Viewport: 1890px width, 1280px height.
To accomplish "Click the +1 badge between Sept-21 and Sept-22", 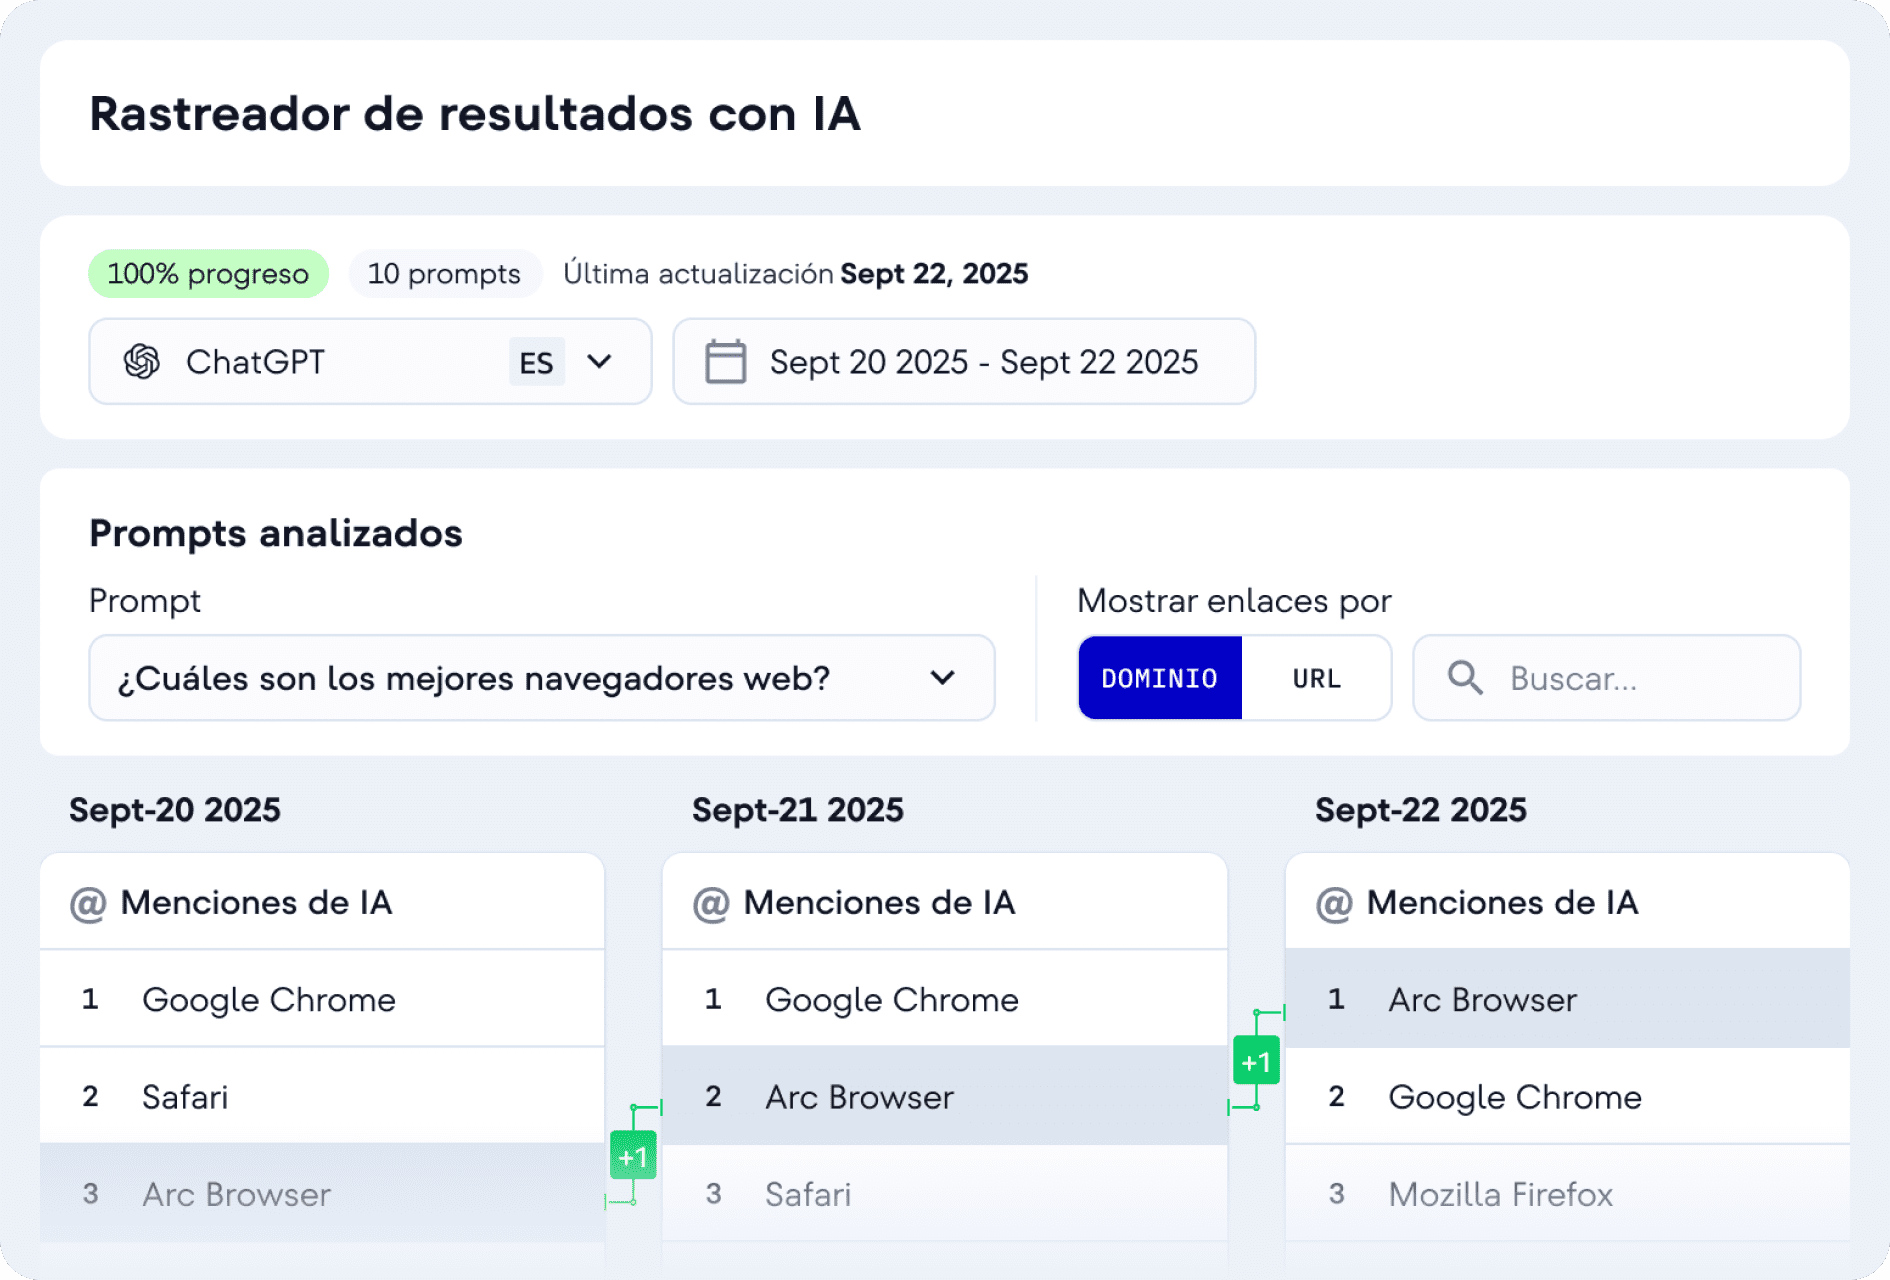I will coord(1257,1061).
